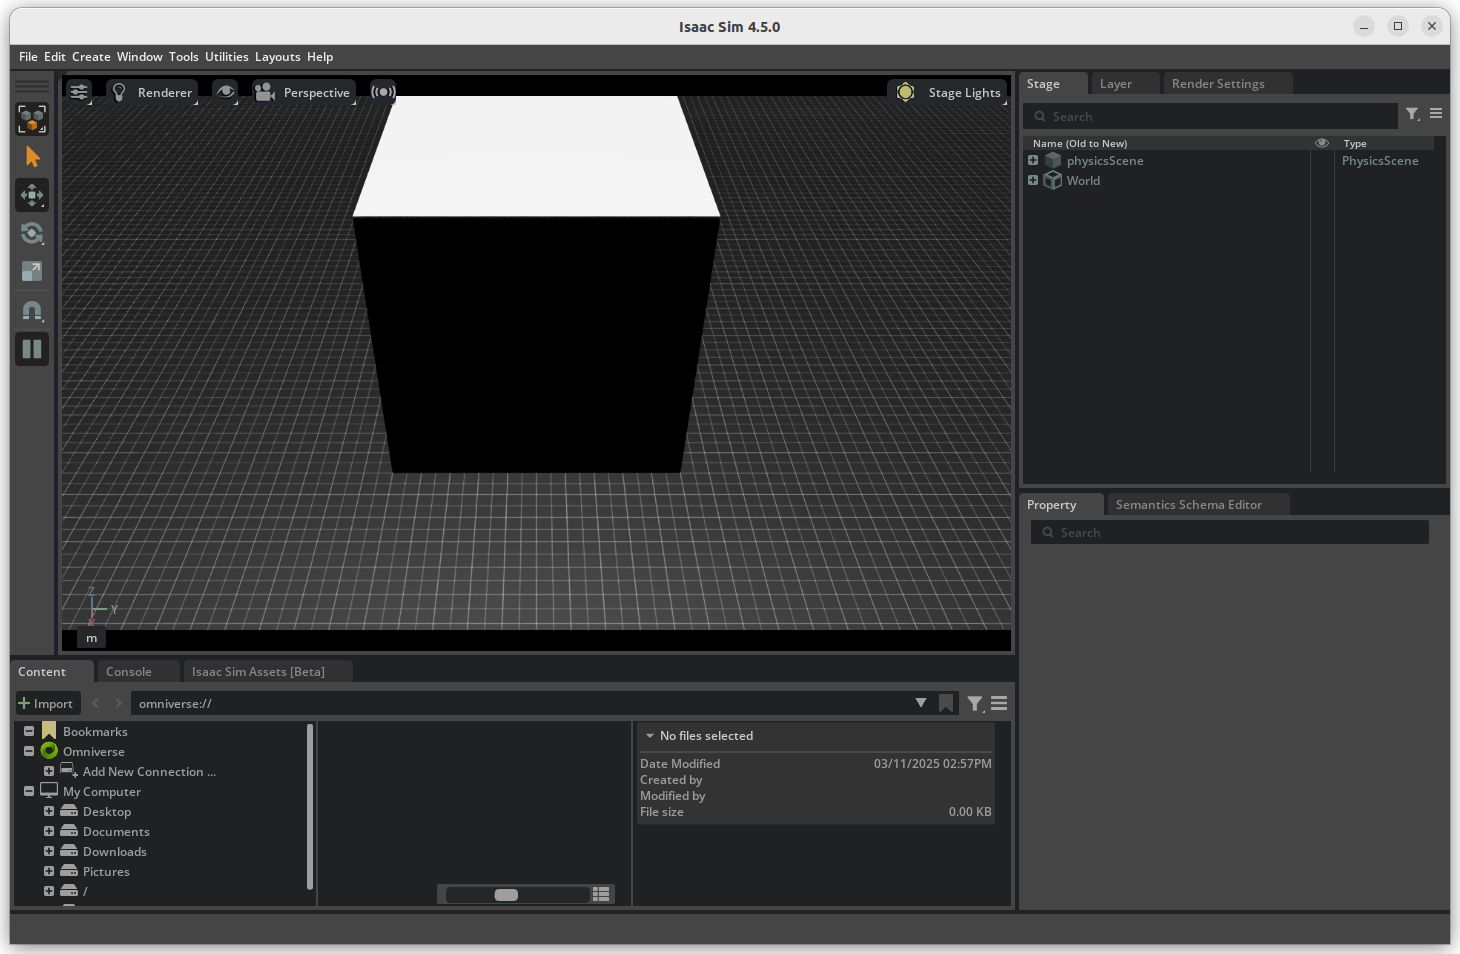Viewport: 1460px width, 954px height.
Task: Click the omniverse:// path field
Action: click(520, 704)
